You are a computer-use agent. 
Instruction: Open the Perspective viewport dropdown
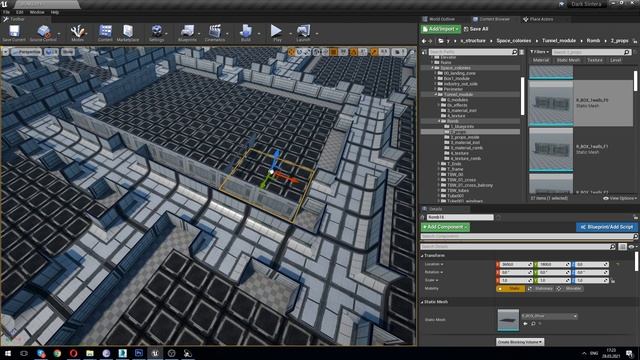27,52
